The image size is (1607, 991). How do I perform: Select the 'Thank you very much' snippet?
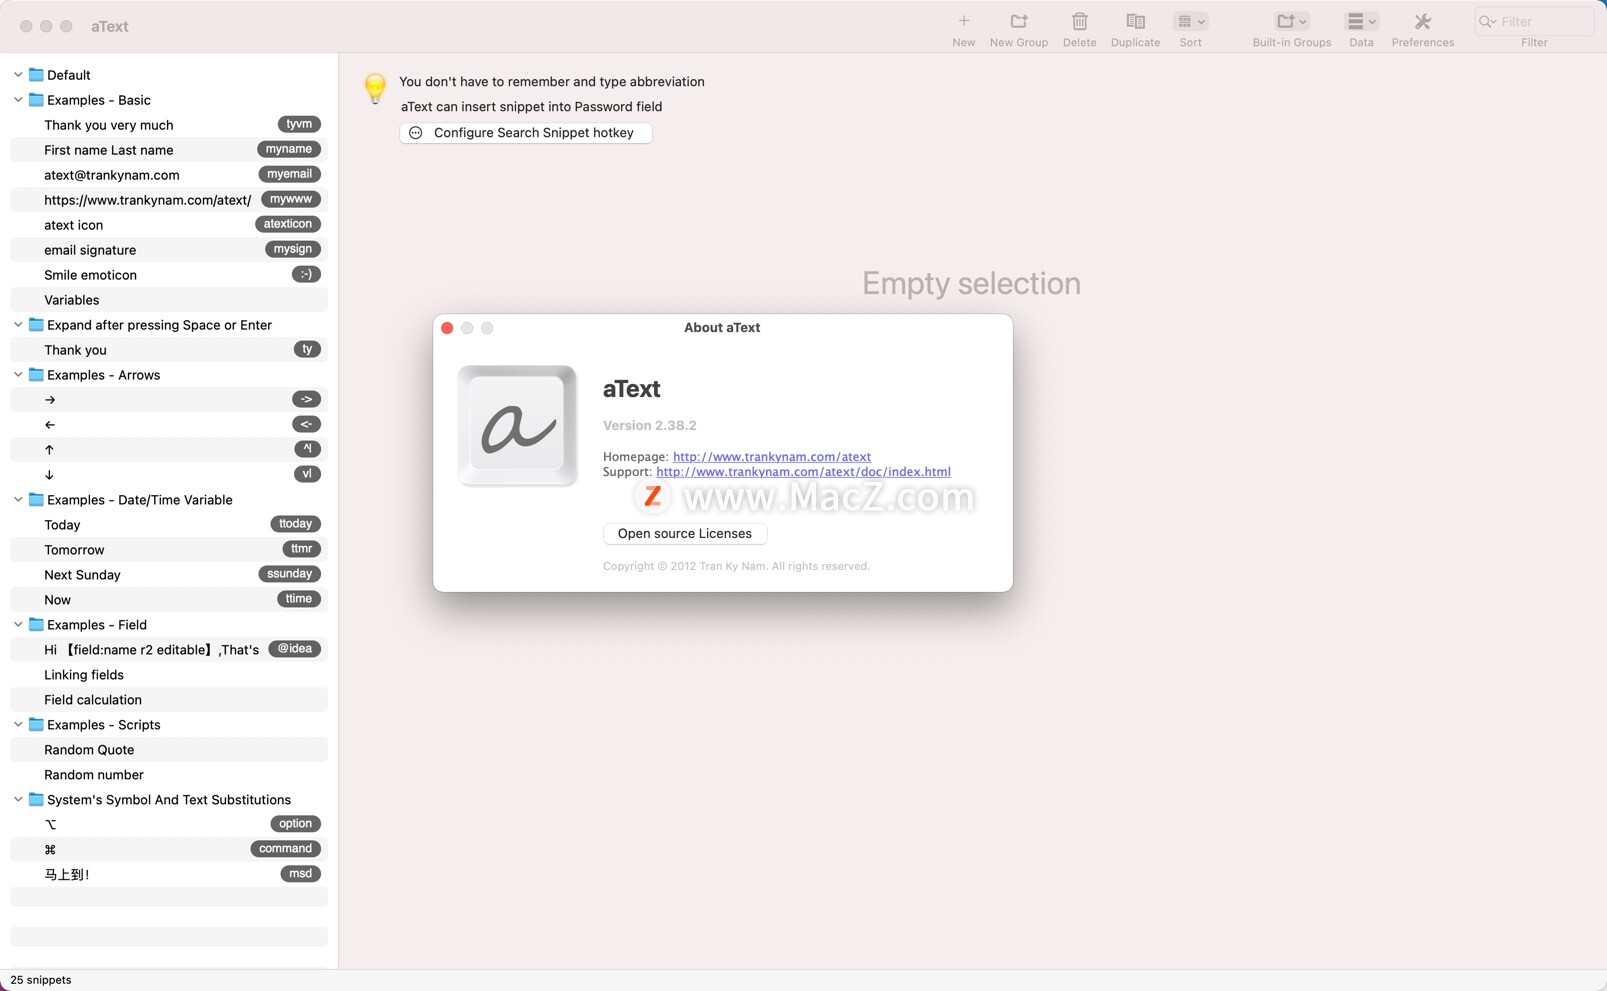point(169,125)
